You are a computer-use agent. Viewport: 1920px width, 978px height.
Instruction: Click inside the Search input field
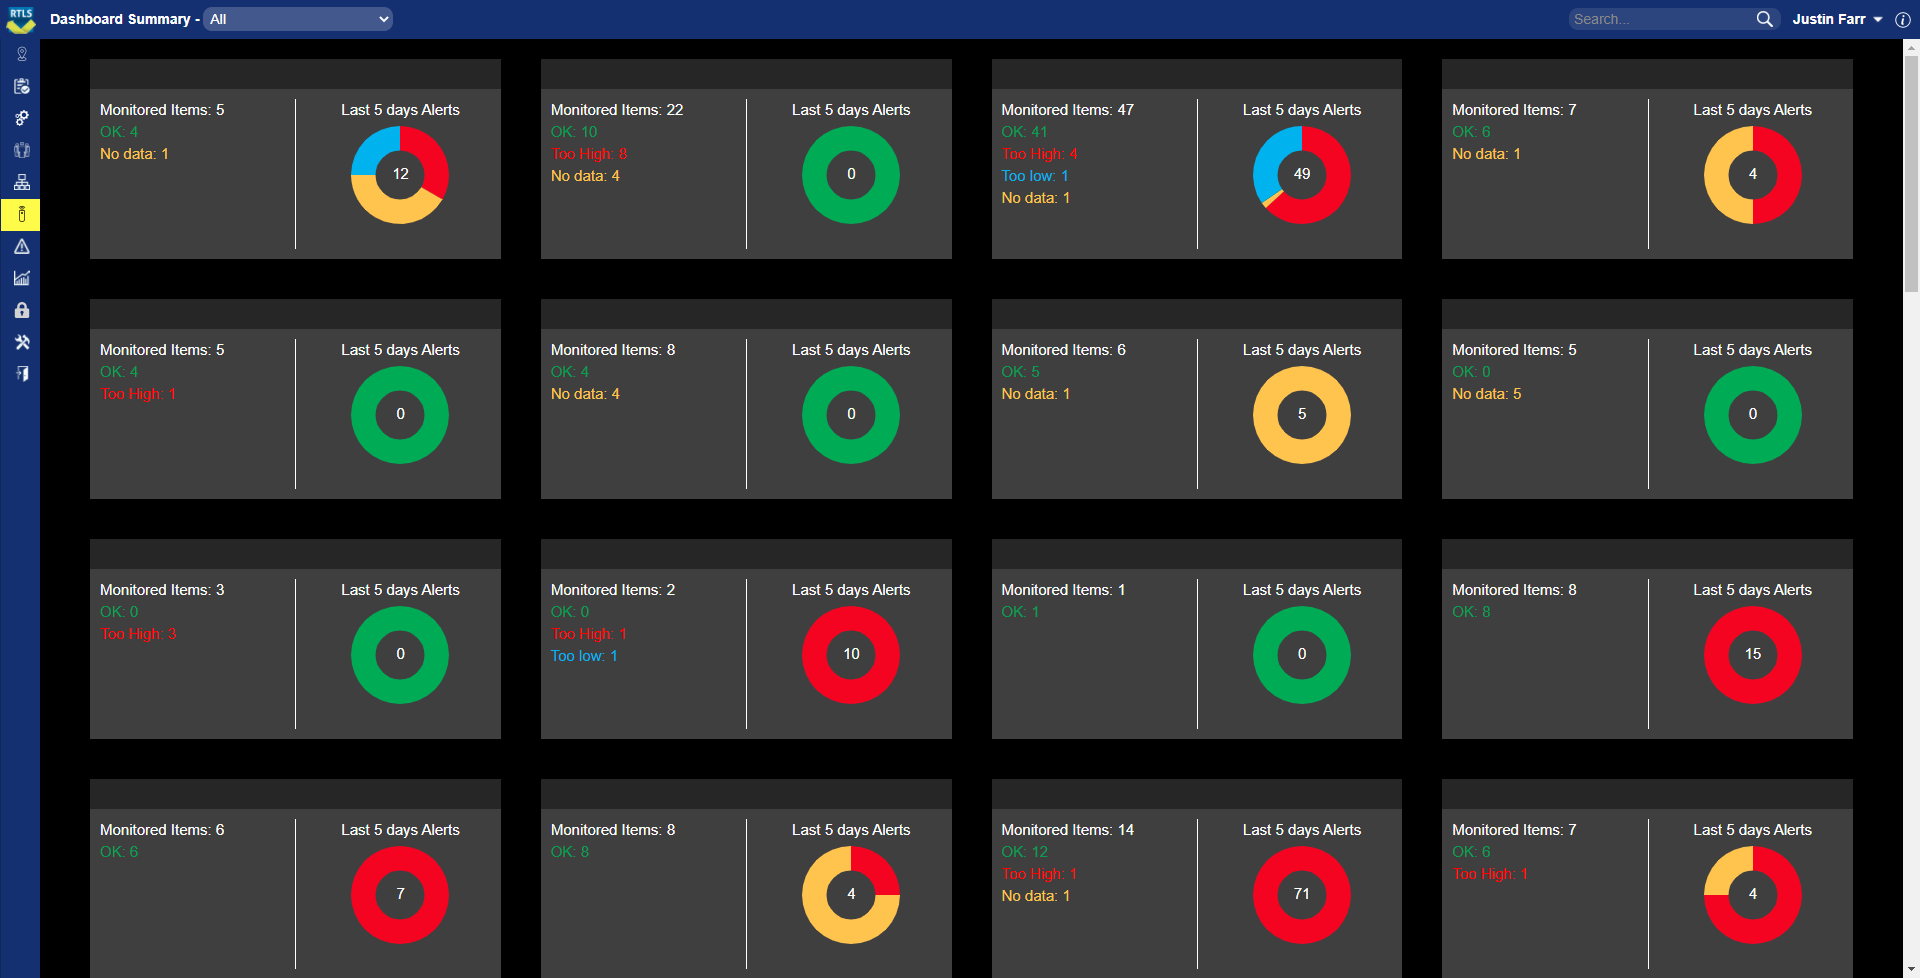[1660, 18]
